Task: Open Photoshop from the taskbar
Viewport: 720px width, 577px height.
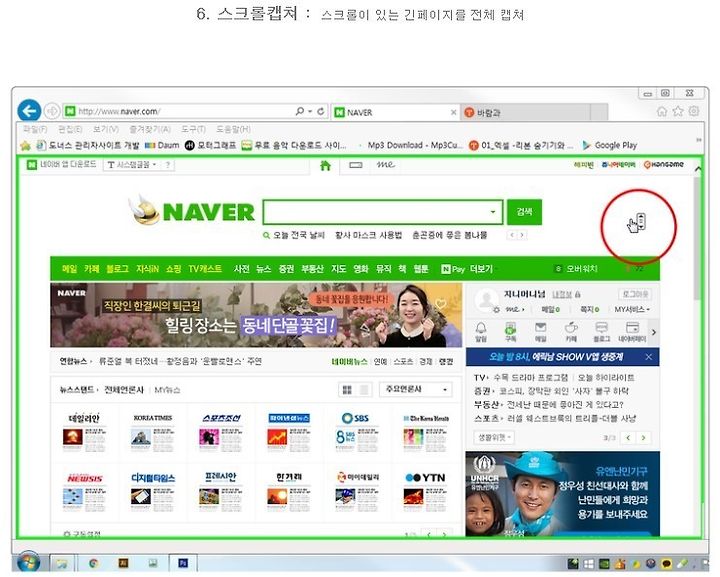Action: (183, 563)
